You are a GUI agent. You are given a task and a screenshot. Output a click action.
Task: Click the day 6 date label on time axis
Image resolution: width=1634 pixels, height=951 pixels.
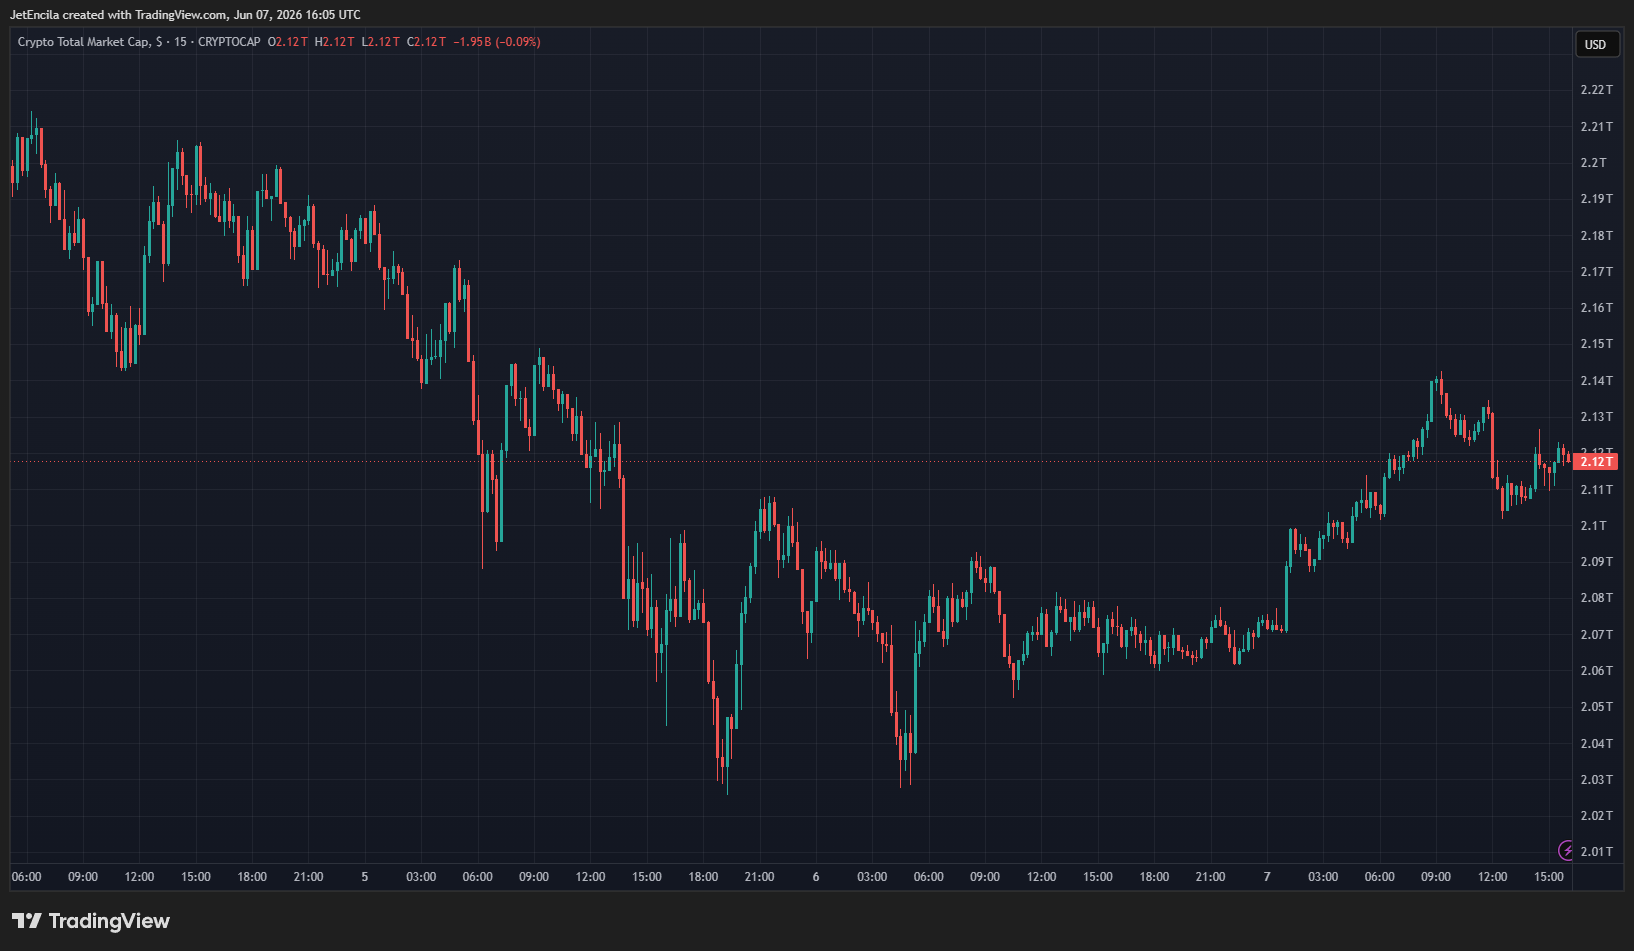point(816,877)
